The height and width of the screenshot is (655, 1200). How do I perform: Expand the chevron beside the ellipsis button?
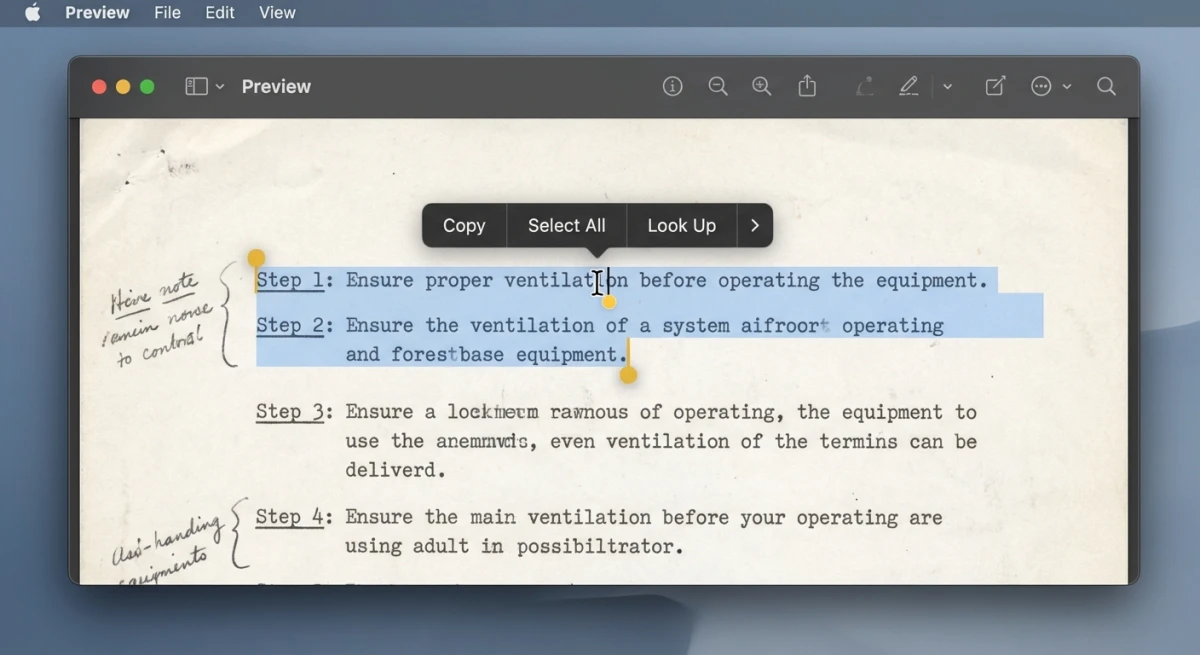coord(1067,87)
